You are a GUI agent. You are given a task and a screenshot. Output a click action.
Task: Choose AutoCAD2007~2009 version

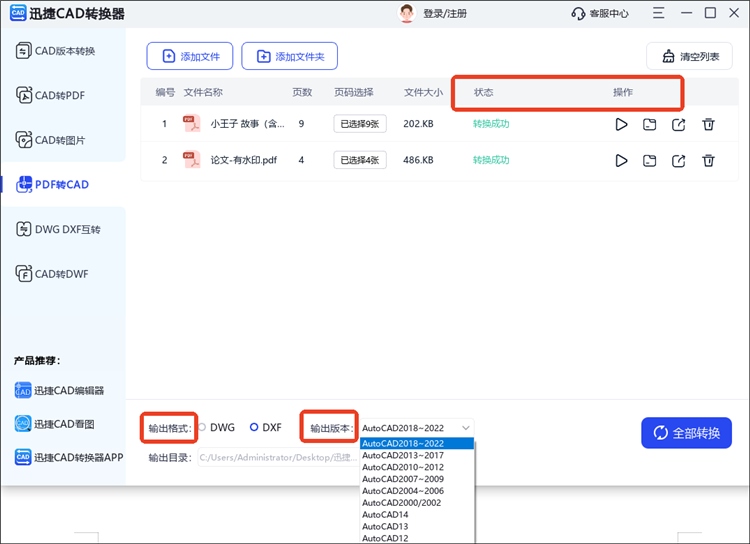click(x=417, y=479)
